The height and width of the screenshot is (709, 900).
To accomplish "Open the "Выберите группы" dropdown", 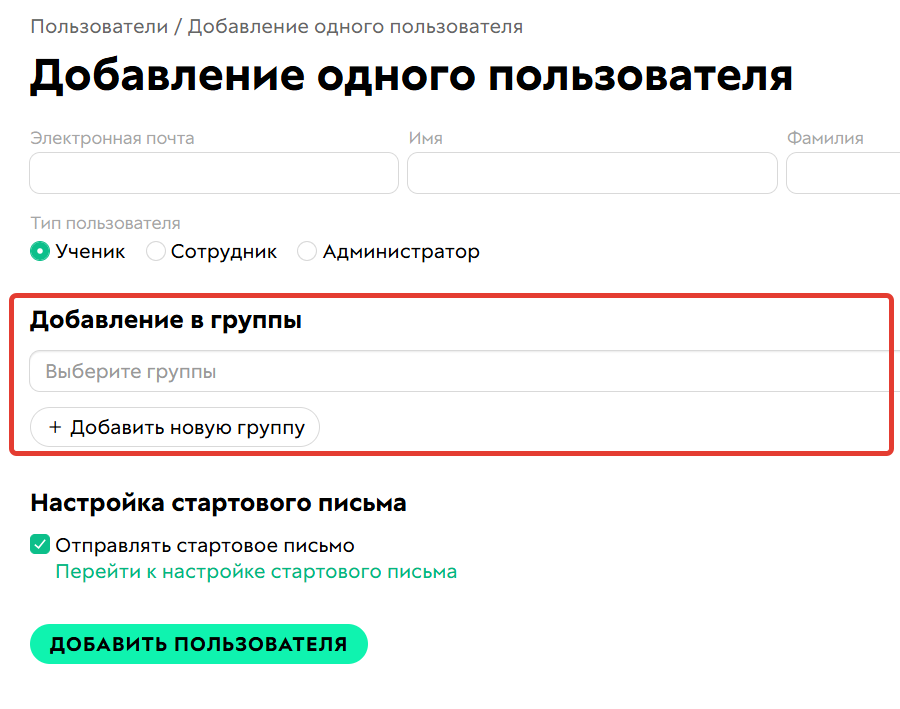I will tap(200, 370).
